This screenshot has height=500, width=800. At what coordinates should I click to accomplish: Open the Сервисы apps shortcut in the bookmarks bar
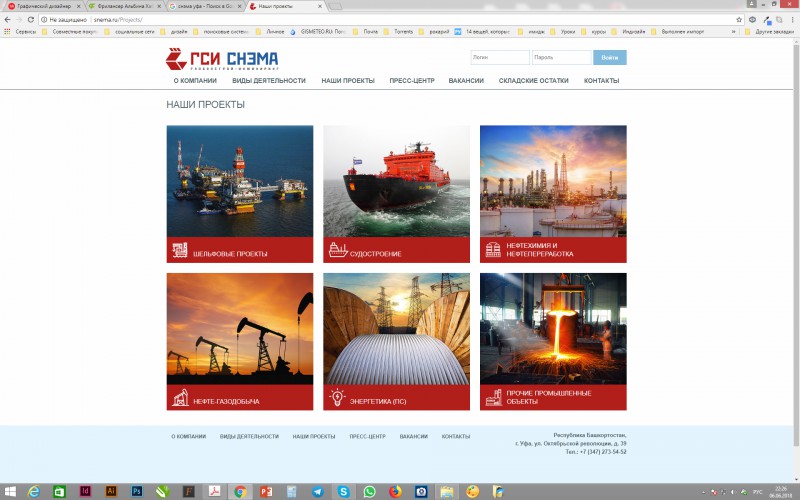[20, 32]
